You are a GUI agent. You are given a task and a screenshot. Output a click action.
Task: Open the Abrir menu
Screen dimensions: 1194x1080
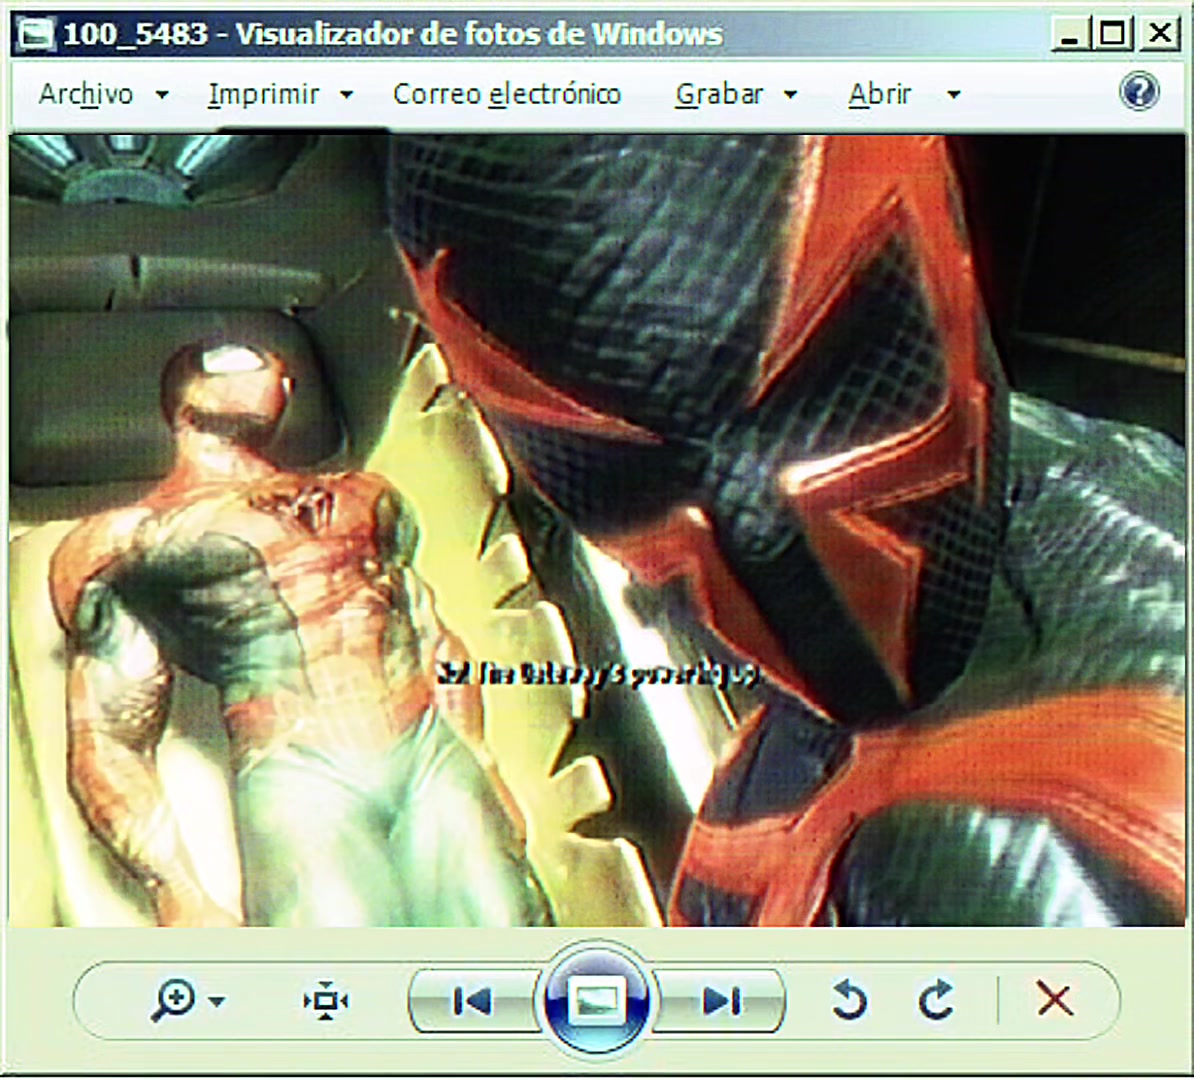click(x=880, y=94)
